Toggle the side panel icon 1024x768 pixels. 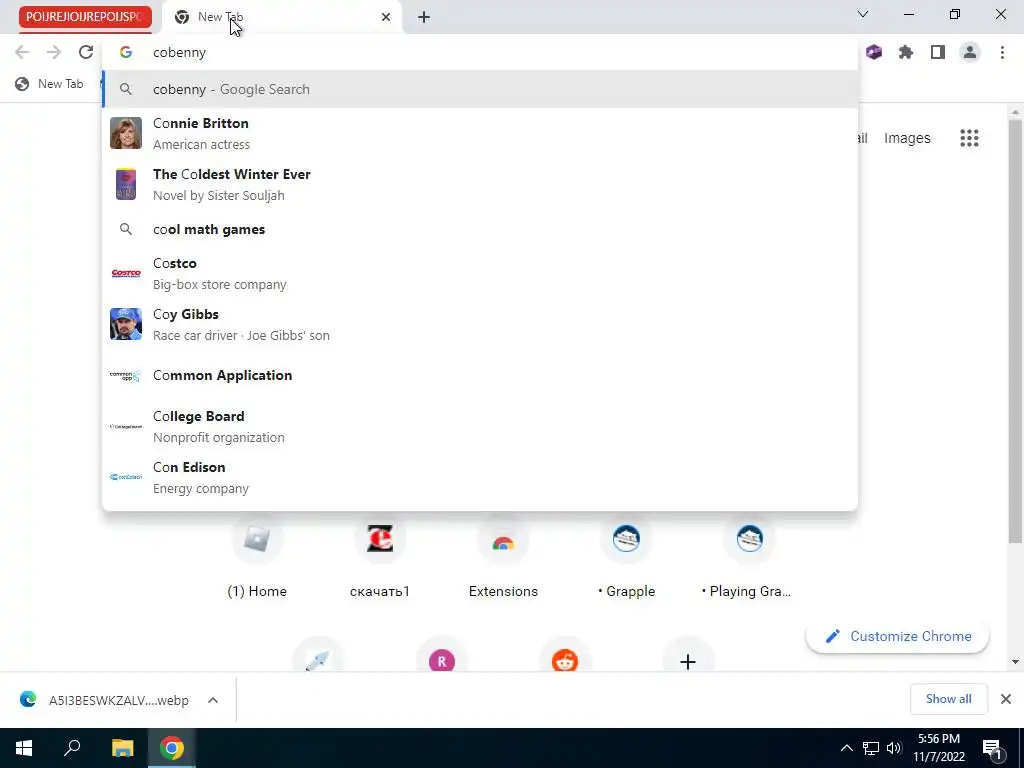(x=938, y=52)
